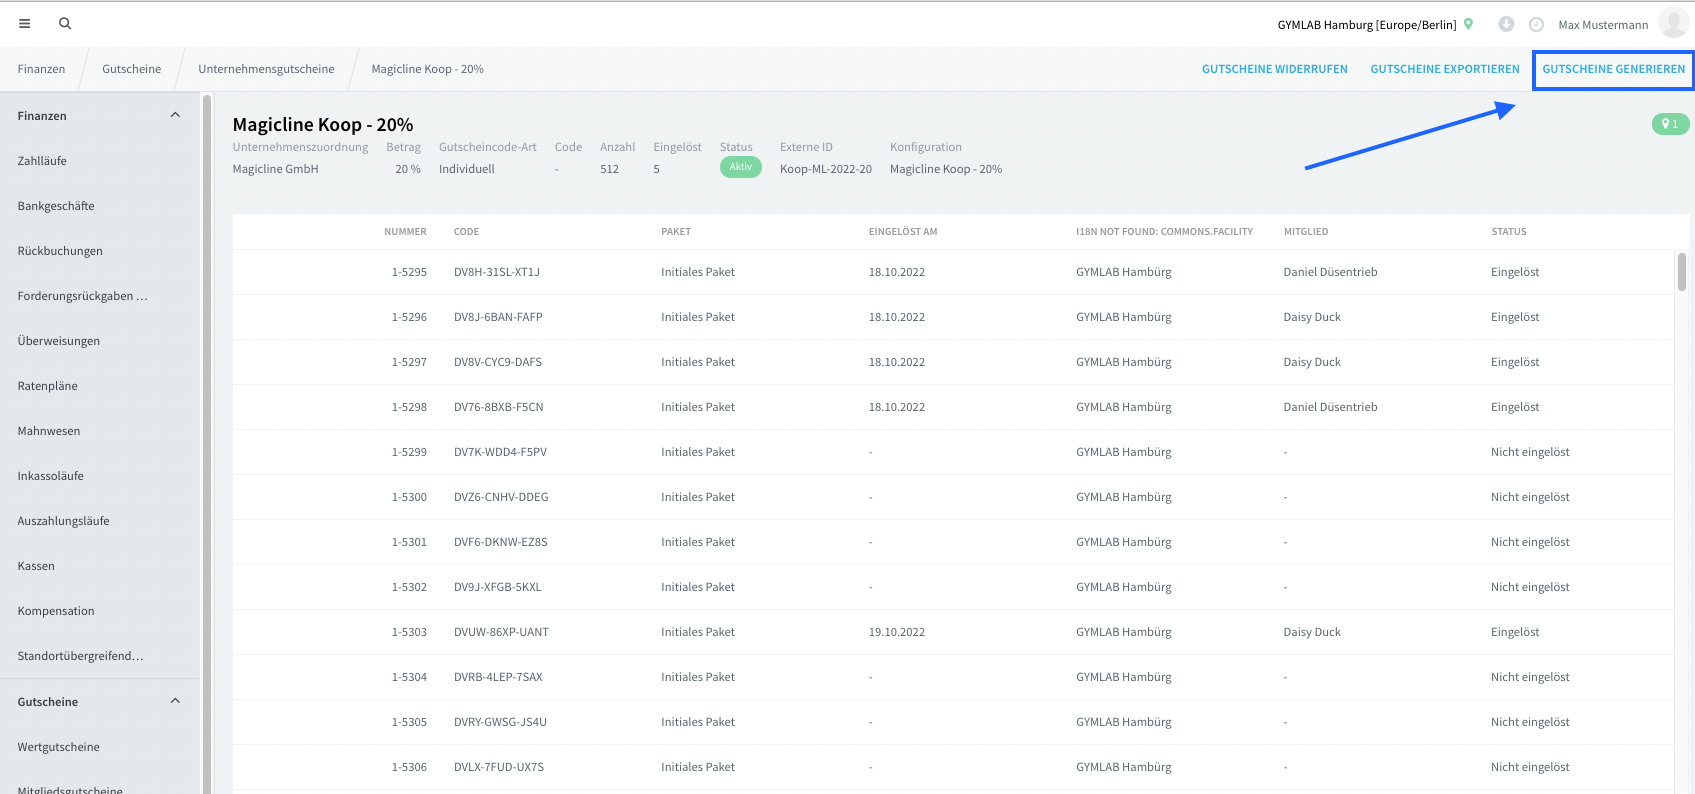Viewport: 1695px width, 794px height.
Task: Open the hamburger menu icon
Action: [x=25, y=23]
